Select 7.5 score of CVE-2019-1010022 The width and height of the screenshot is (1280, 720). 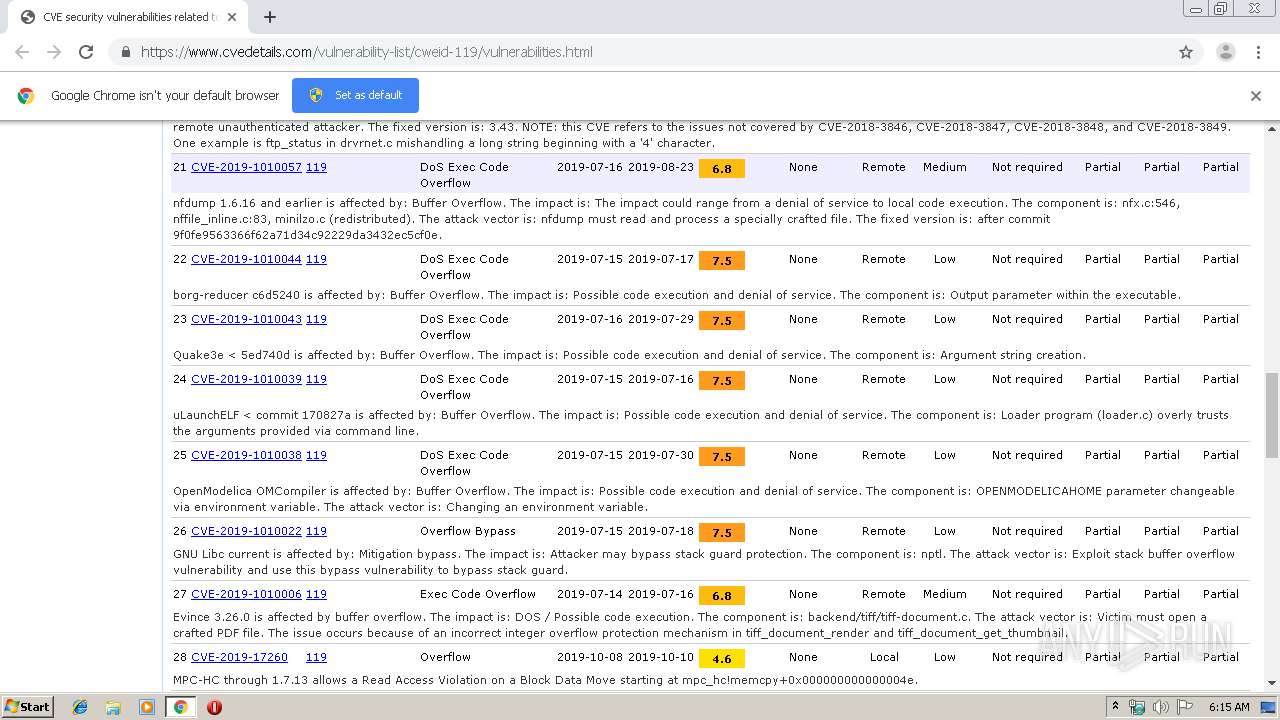tap(722, 533)
